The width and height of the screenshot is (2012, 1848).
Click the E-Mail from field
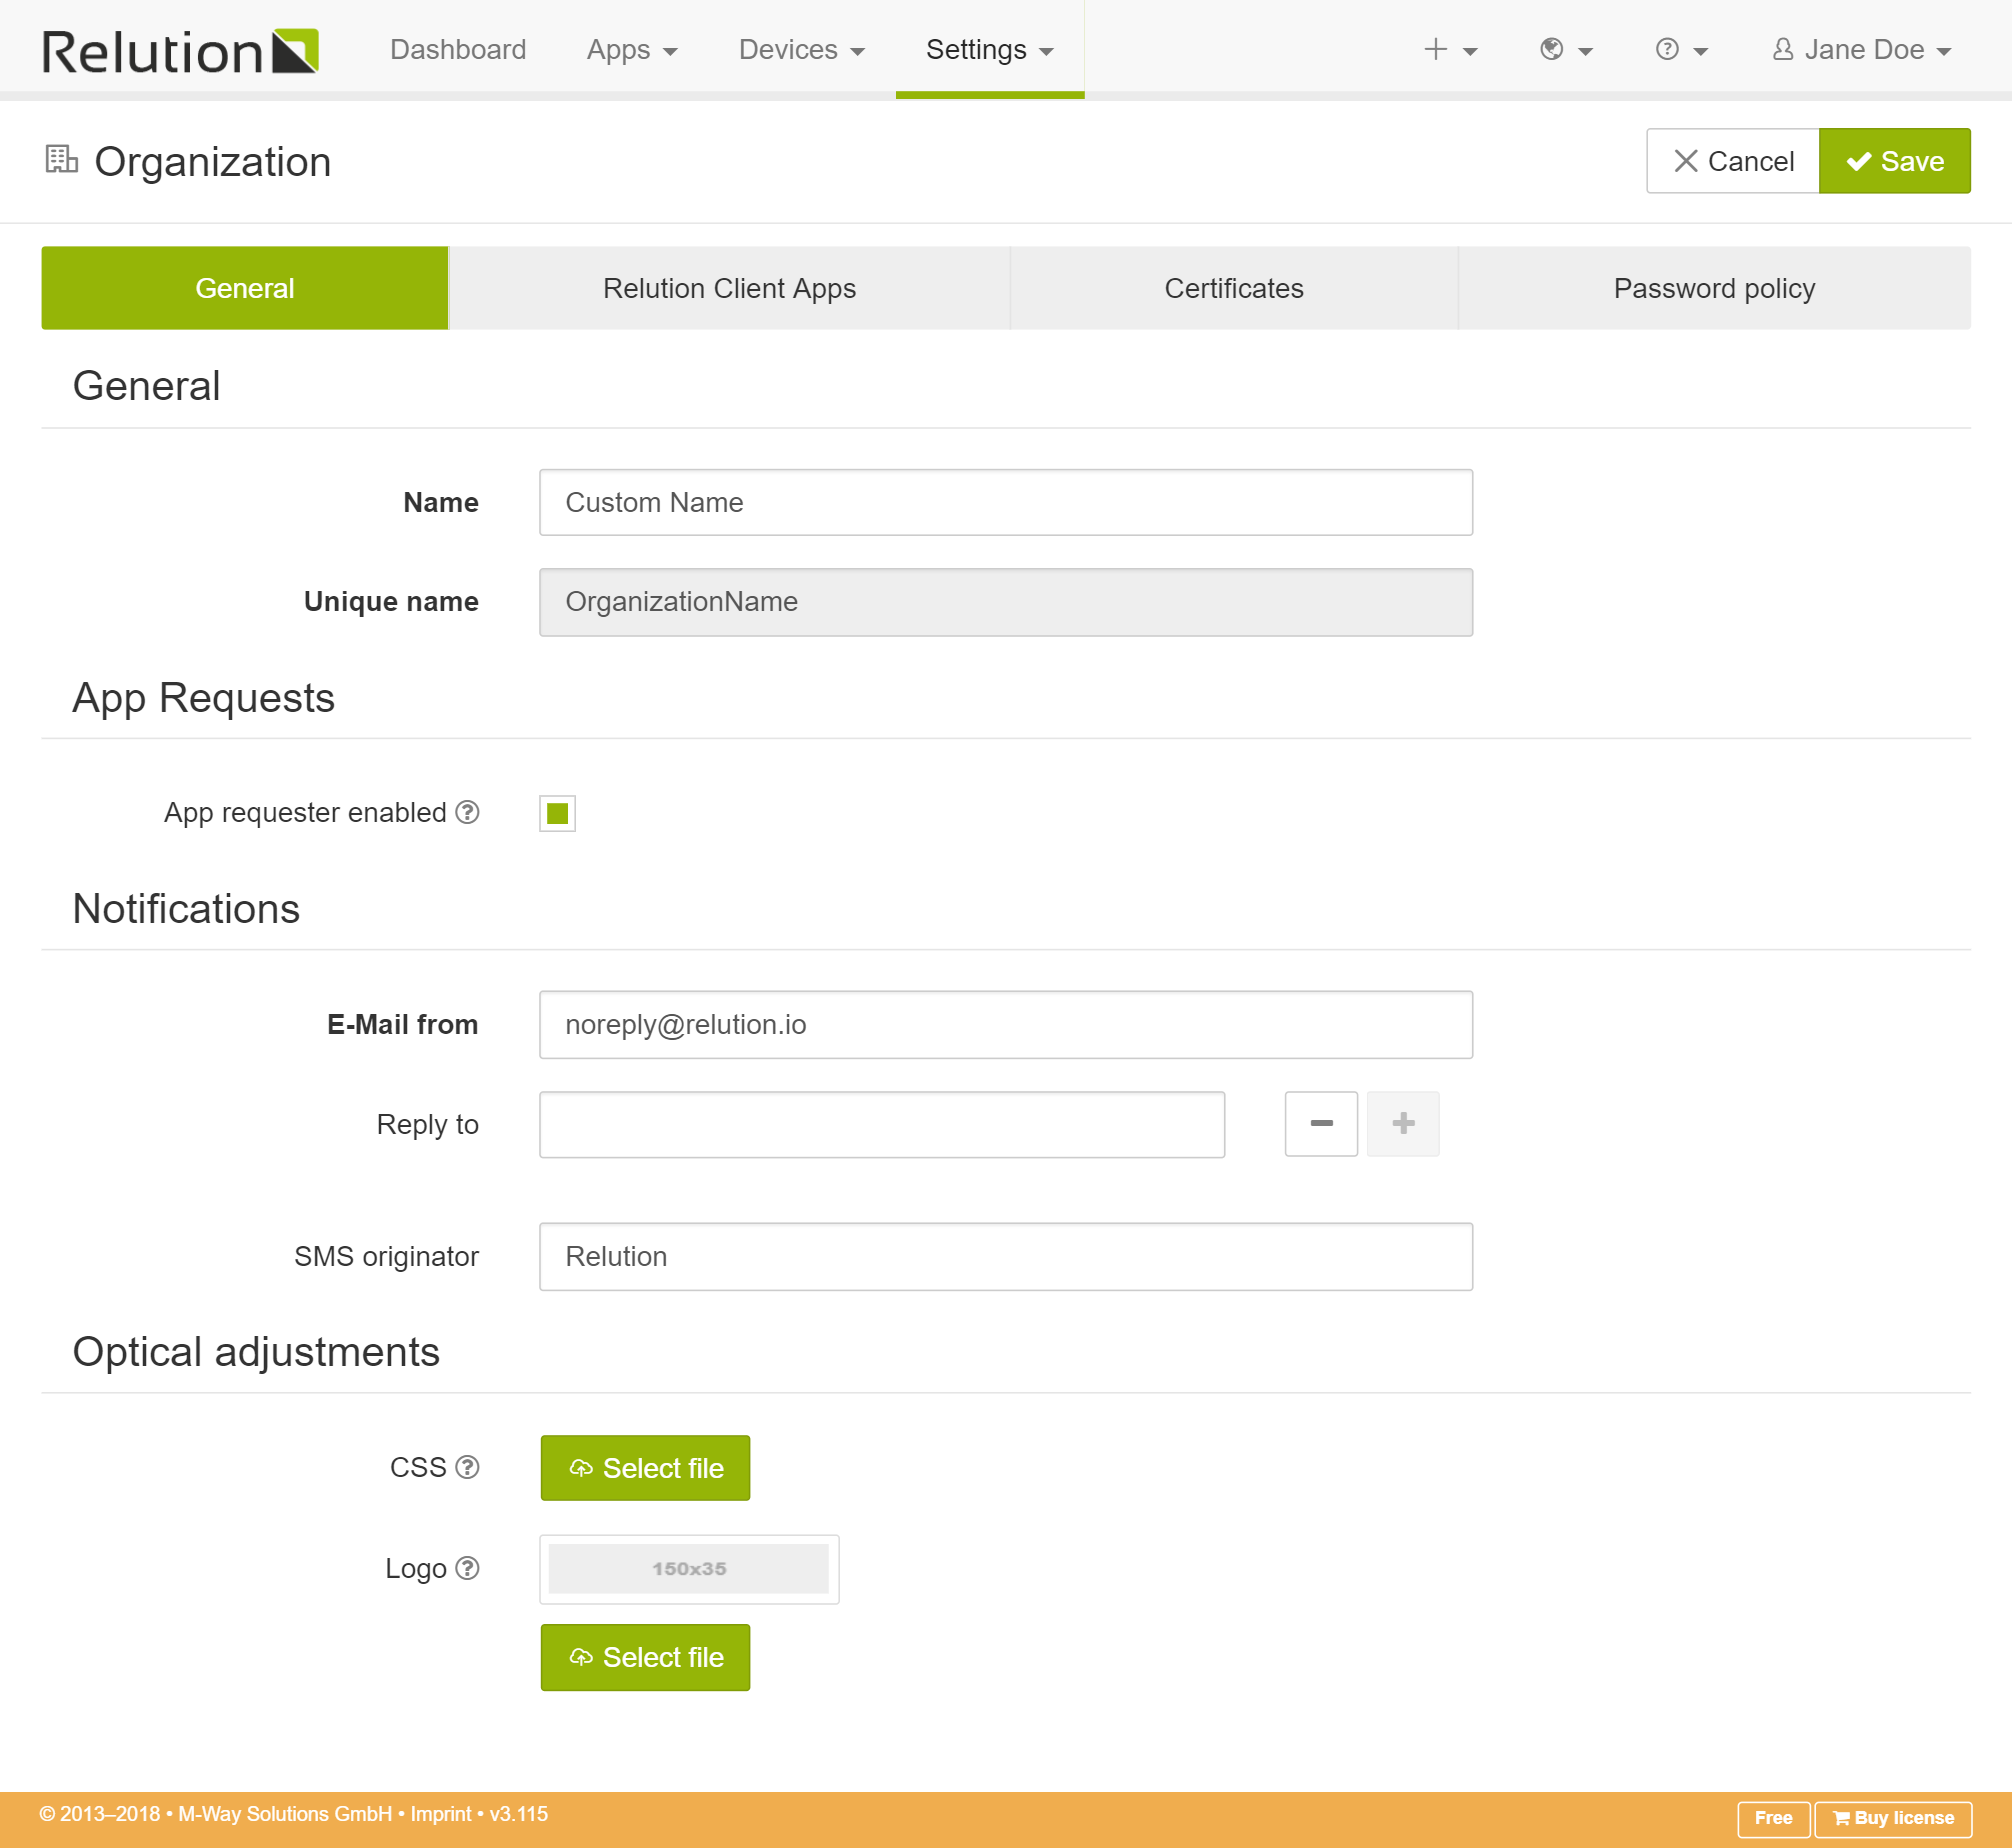(1005, 1024)
